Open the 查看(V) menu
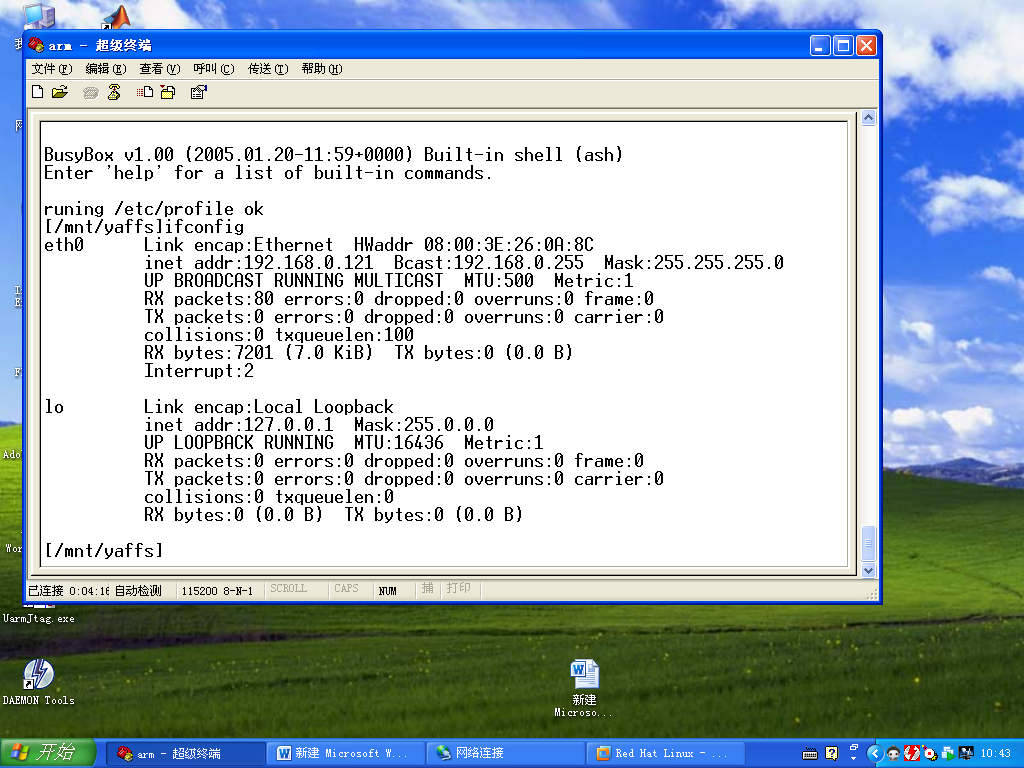The image size is (1024, 768). (x=160, y=69)
